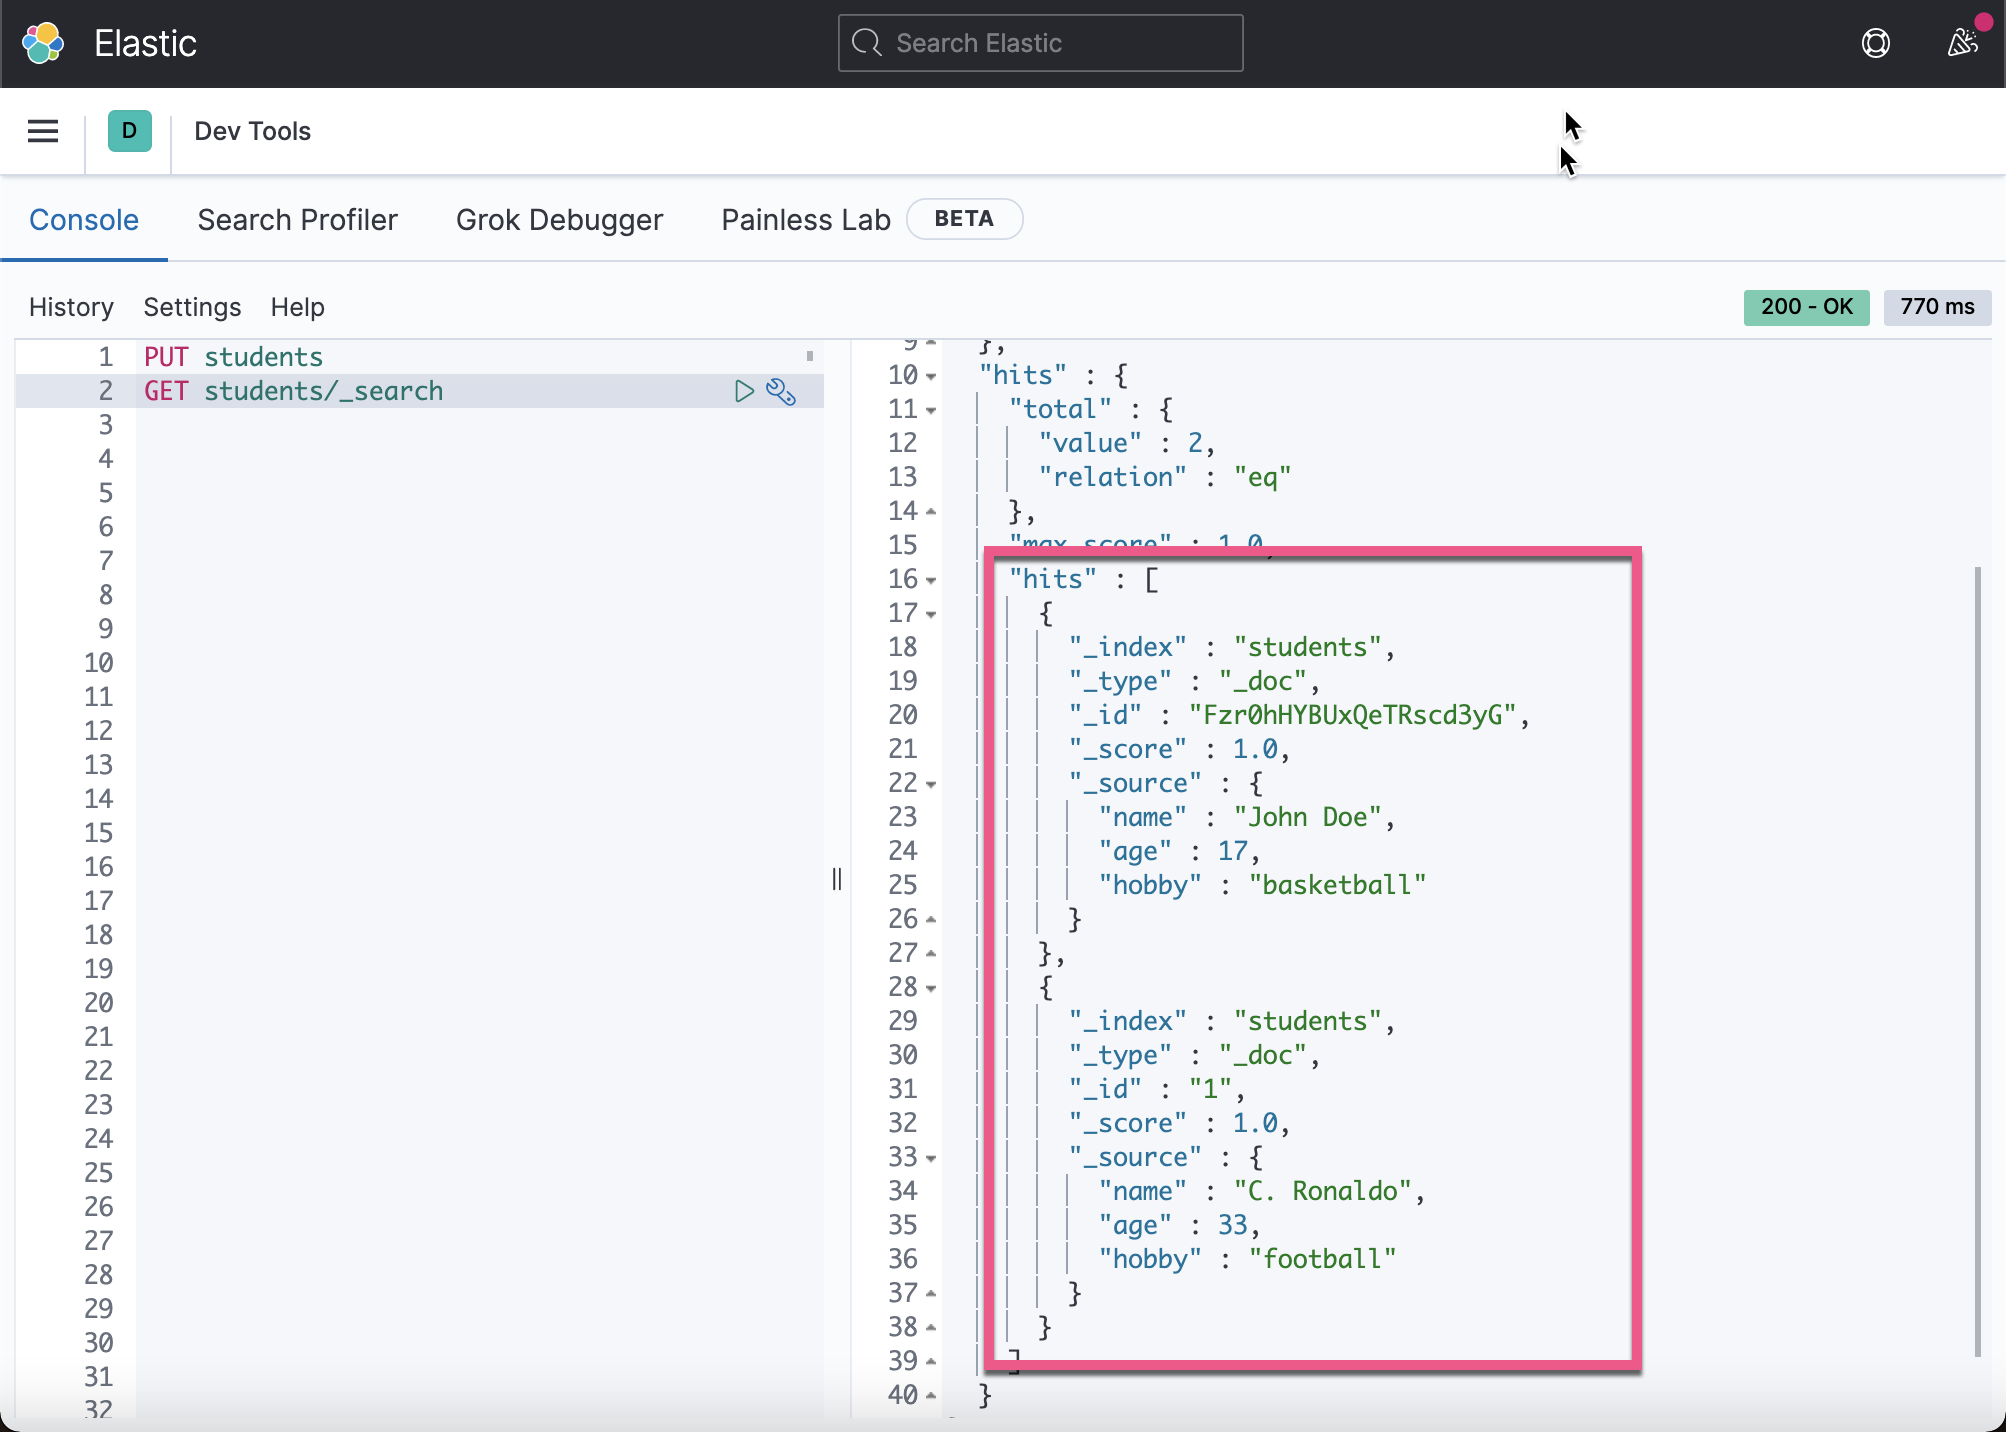Collapse the second hit object on line 28
The height and width of the screenshot is (1432, 2006).
tap(930, 987)
